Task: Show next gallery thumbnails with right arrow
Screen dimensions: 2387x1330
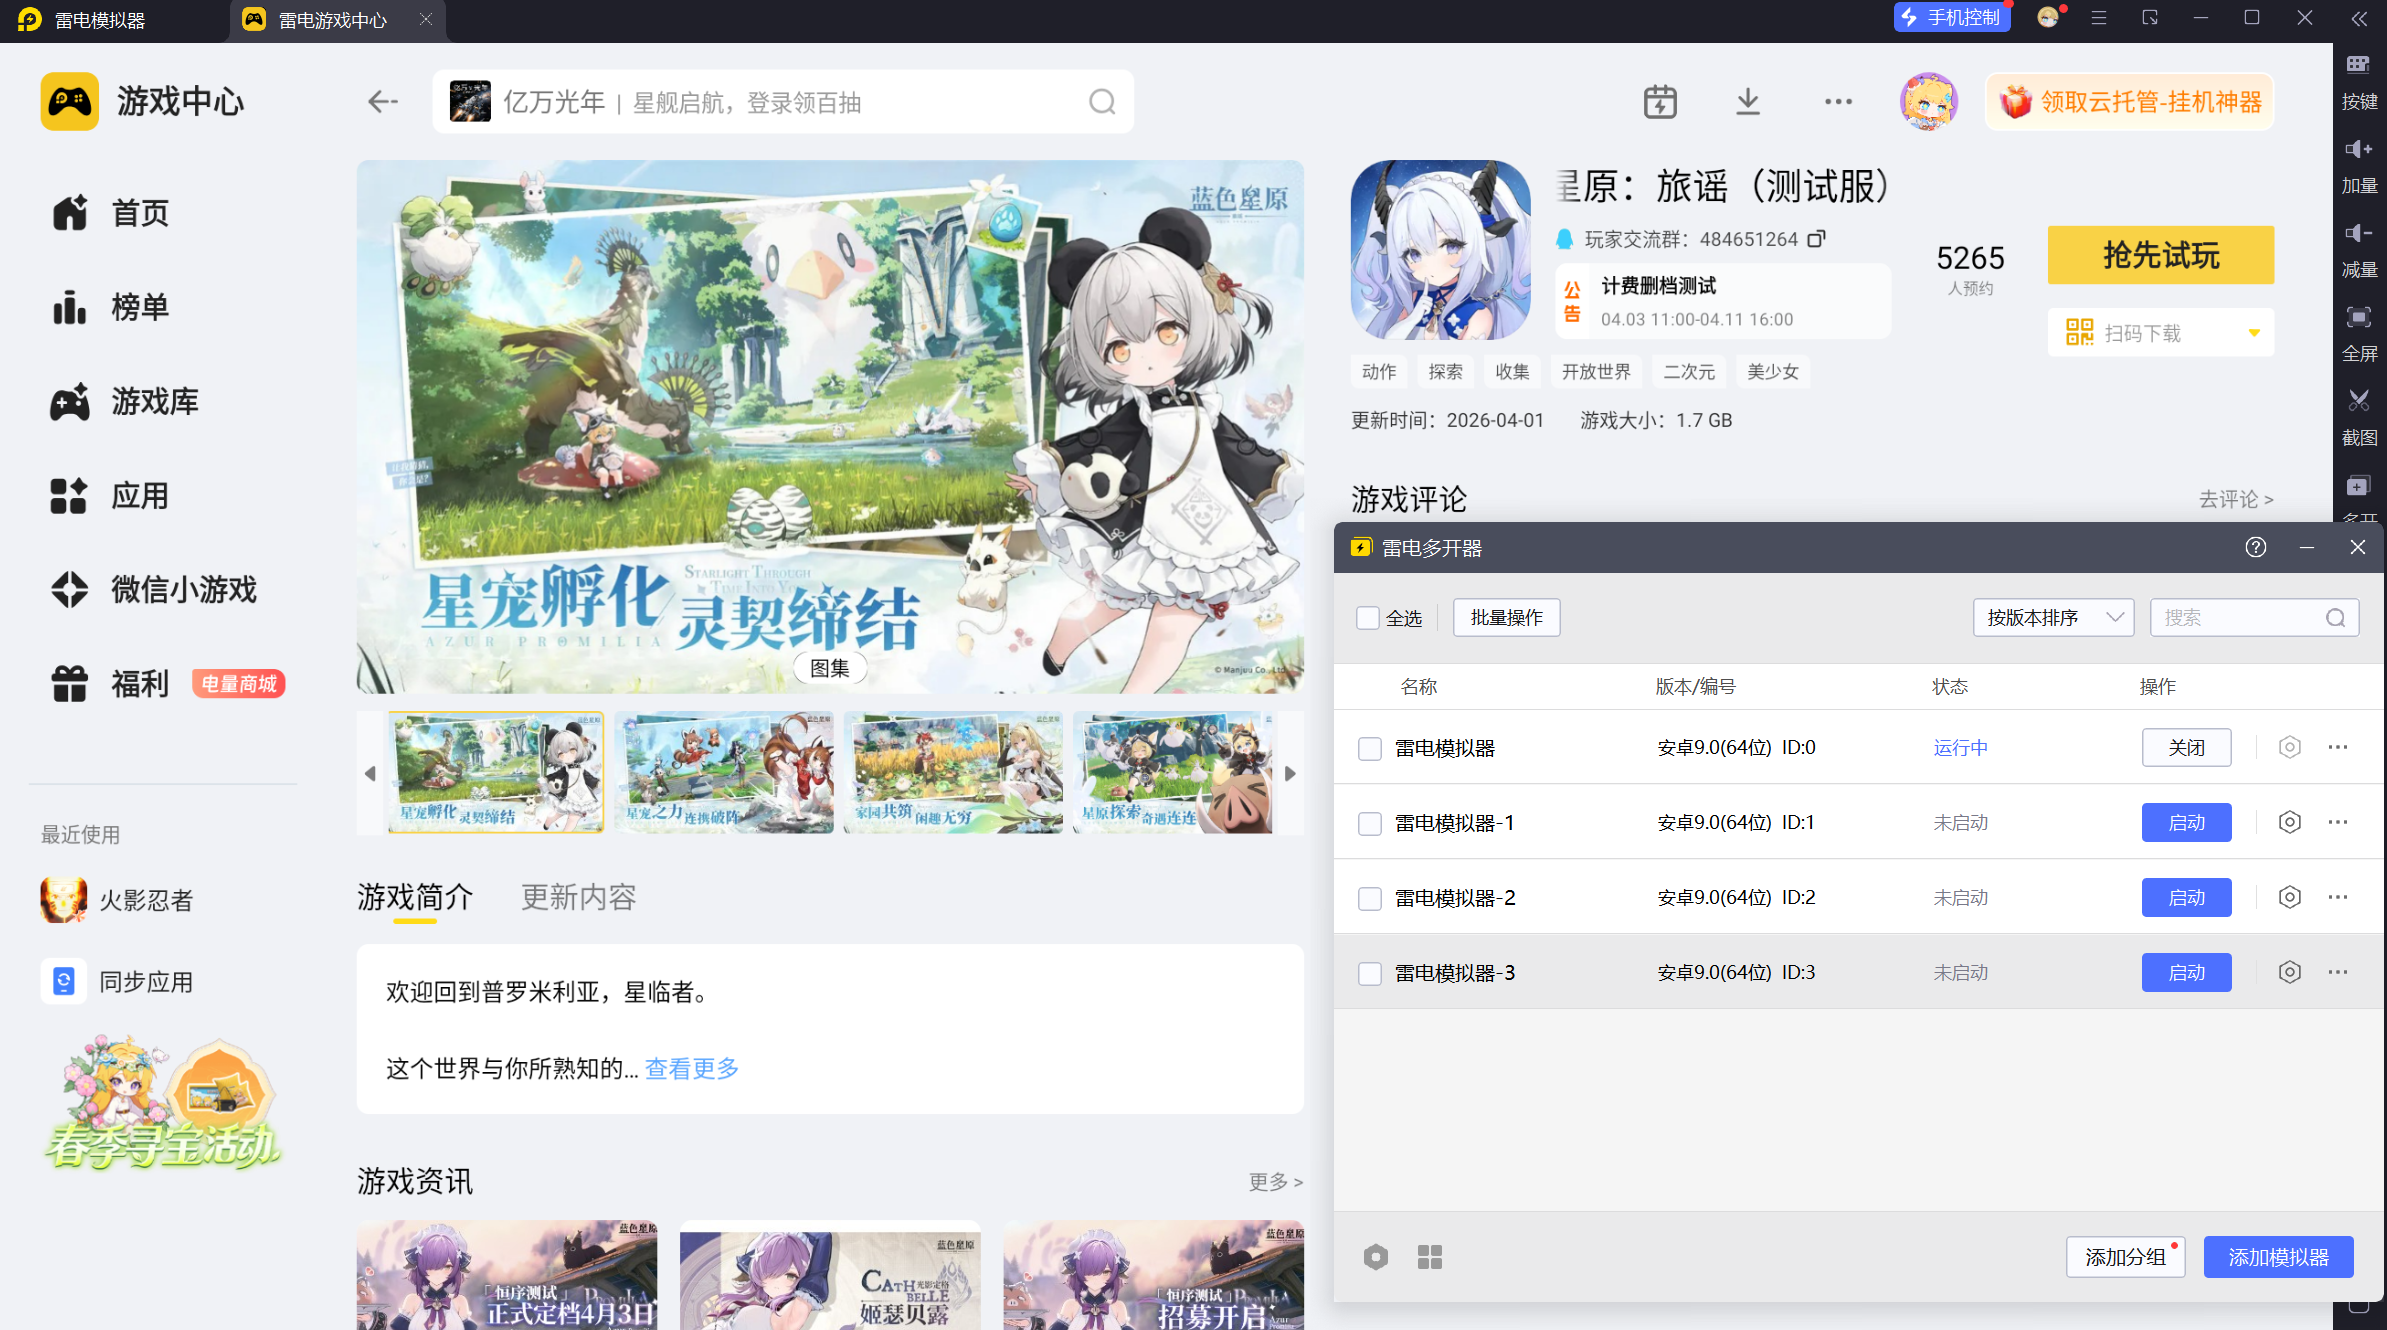Action: [1290, 773]
